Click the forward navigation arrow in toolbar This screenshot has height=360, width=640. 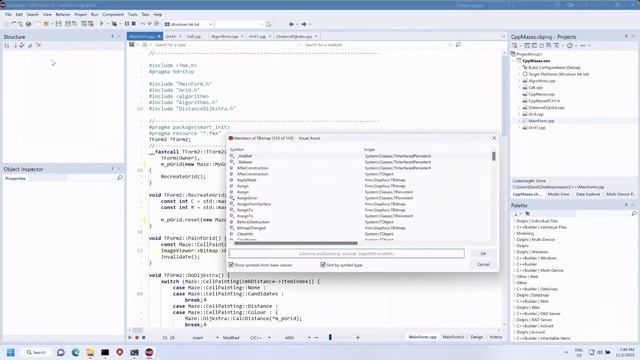coord(304,24)
